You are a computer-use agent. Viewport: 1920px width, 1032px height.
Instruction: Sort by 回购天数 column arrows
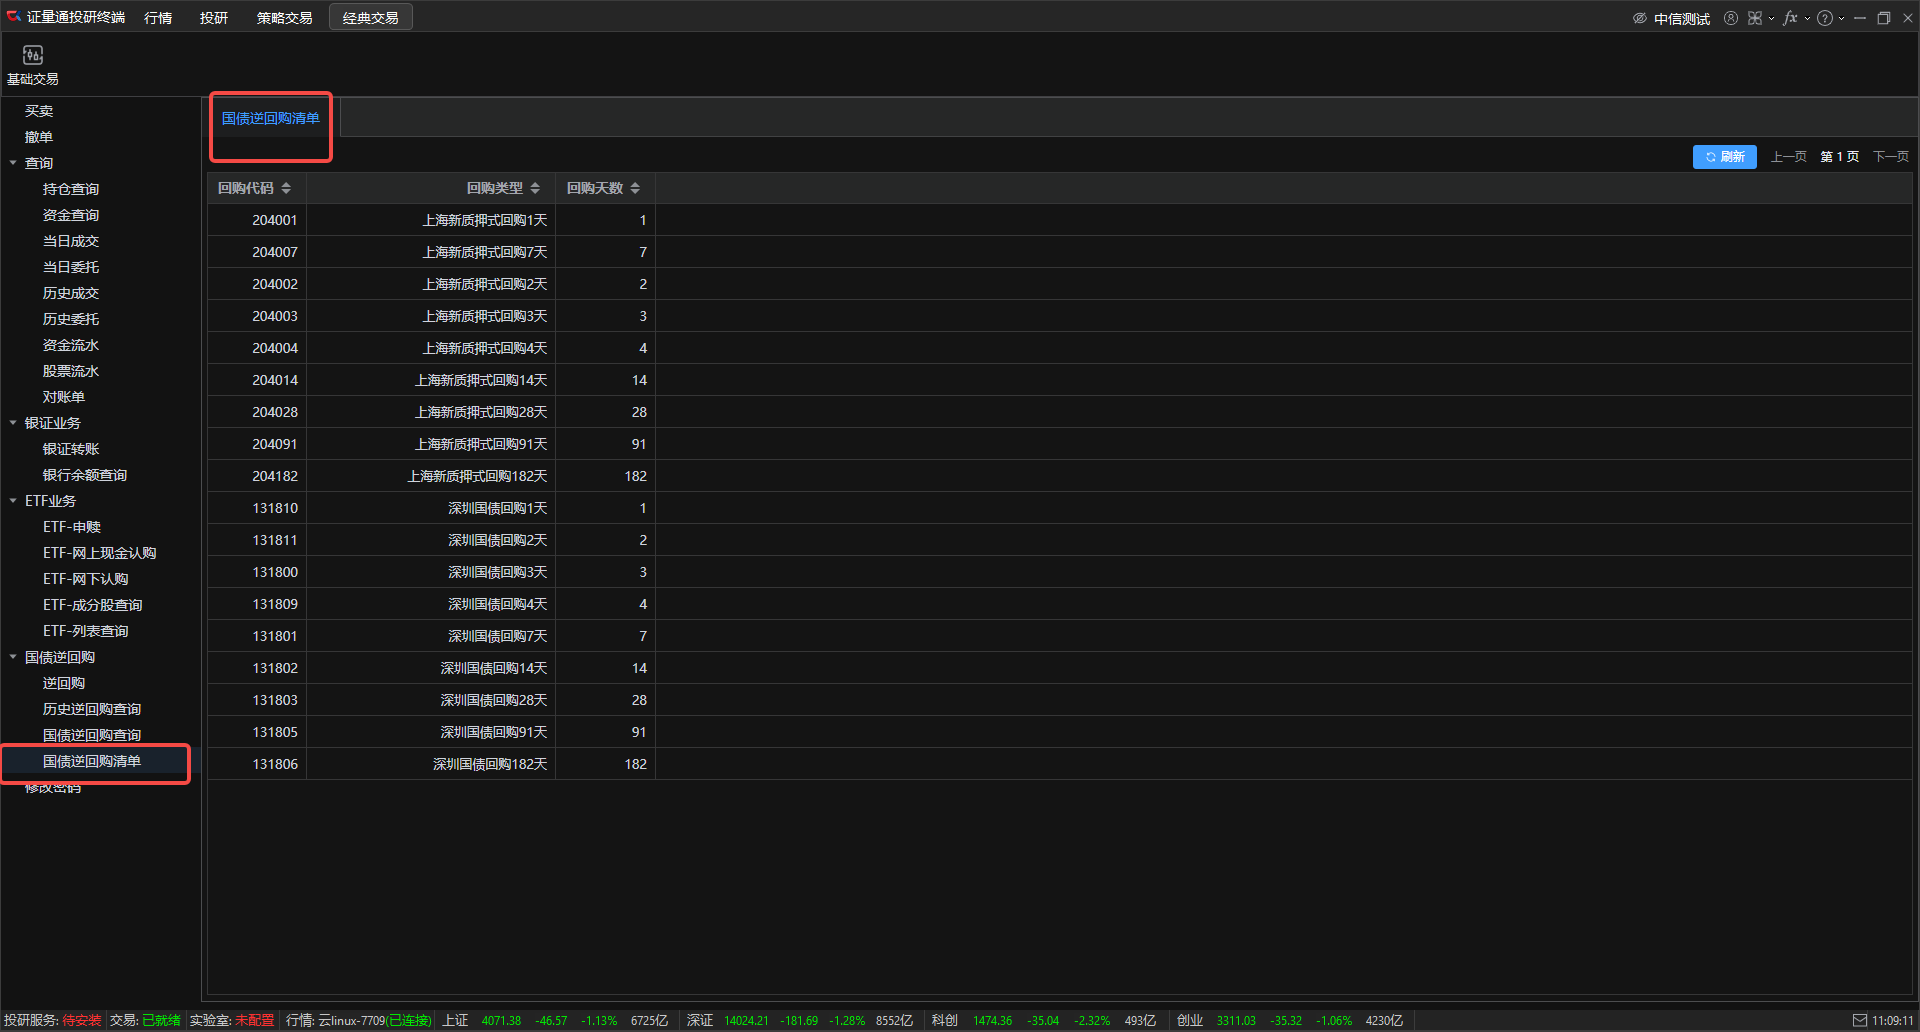pyautogui.click(x=635, y=188)
